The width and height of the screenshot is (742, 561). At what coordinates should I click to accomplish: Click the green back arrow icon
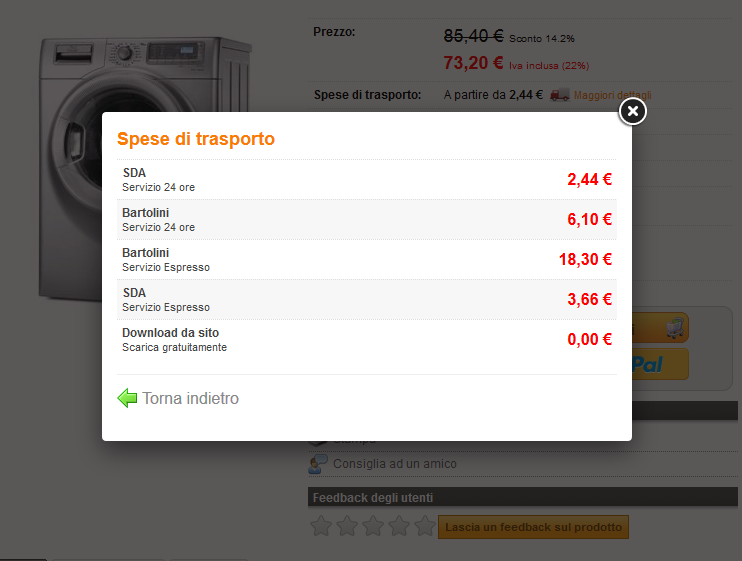(x=127, y=398)
